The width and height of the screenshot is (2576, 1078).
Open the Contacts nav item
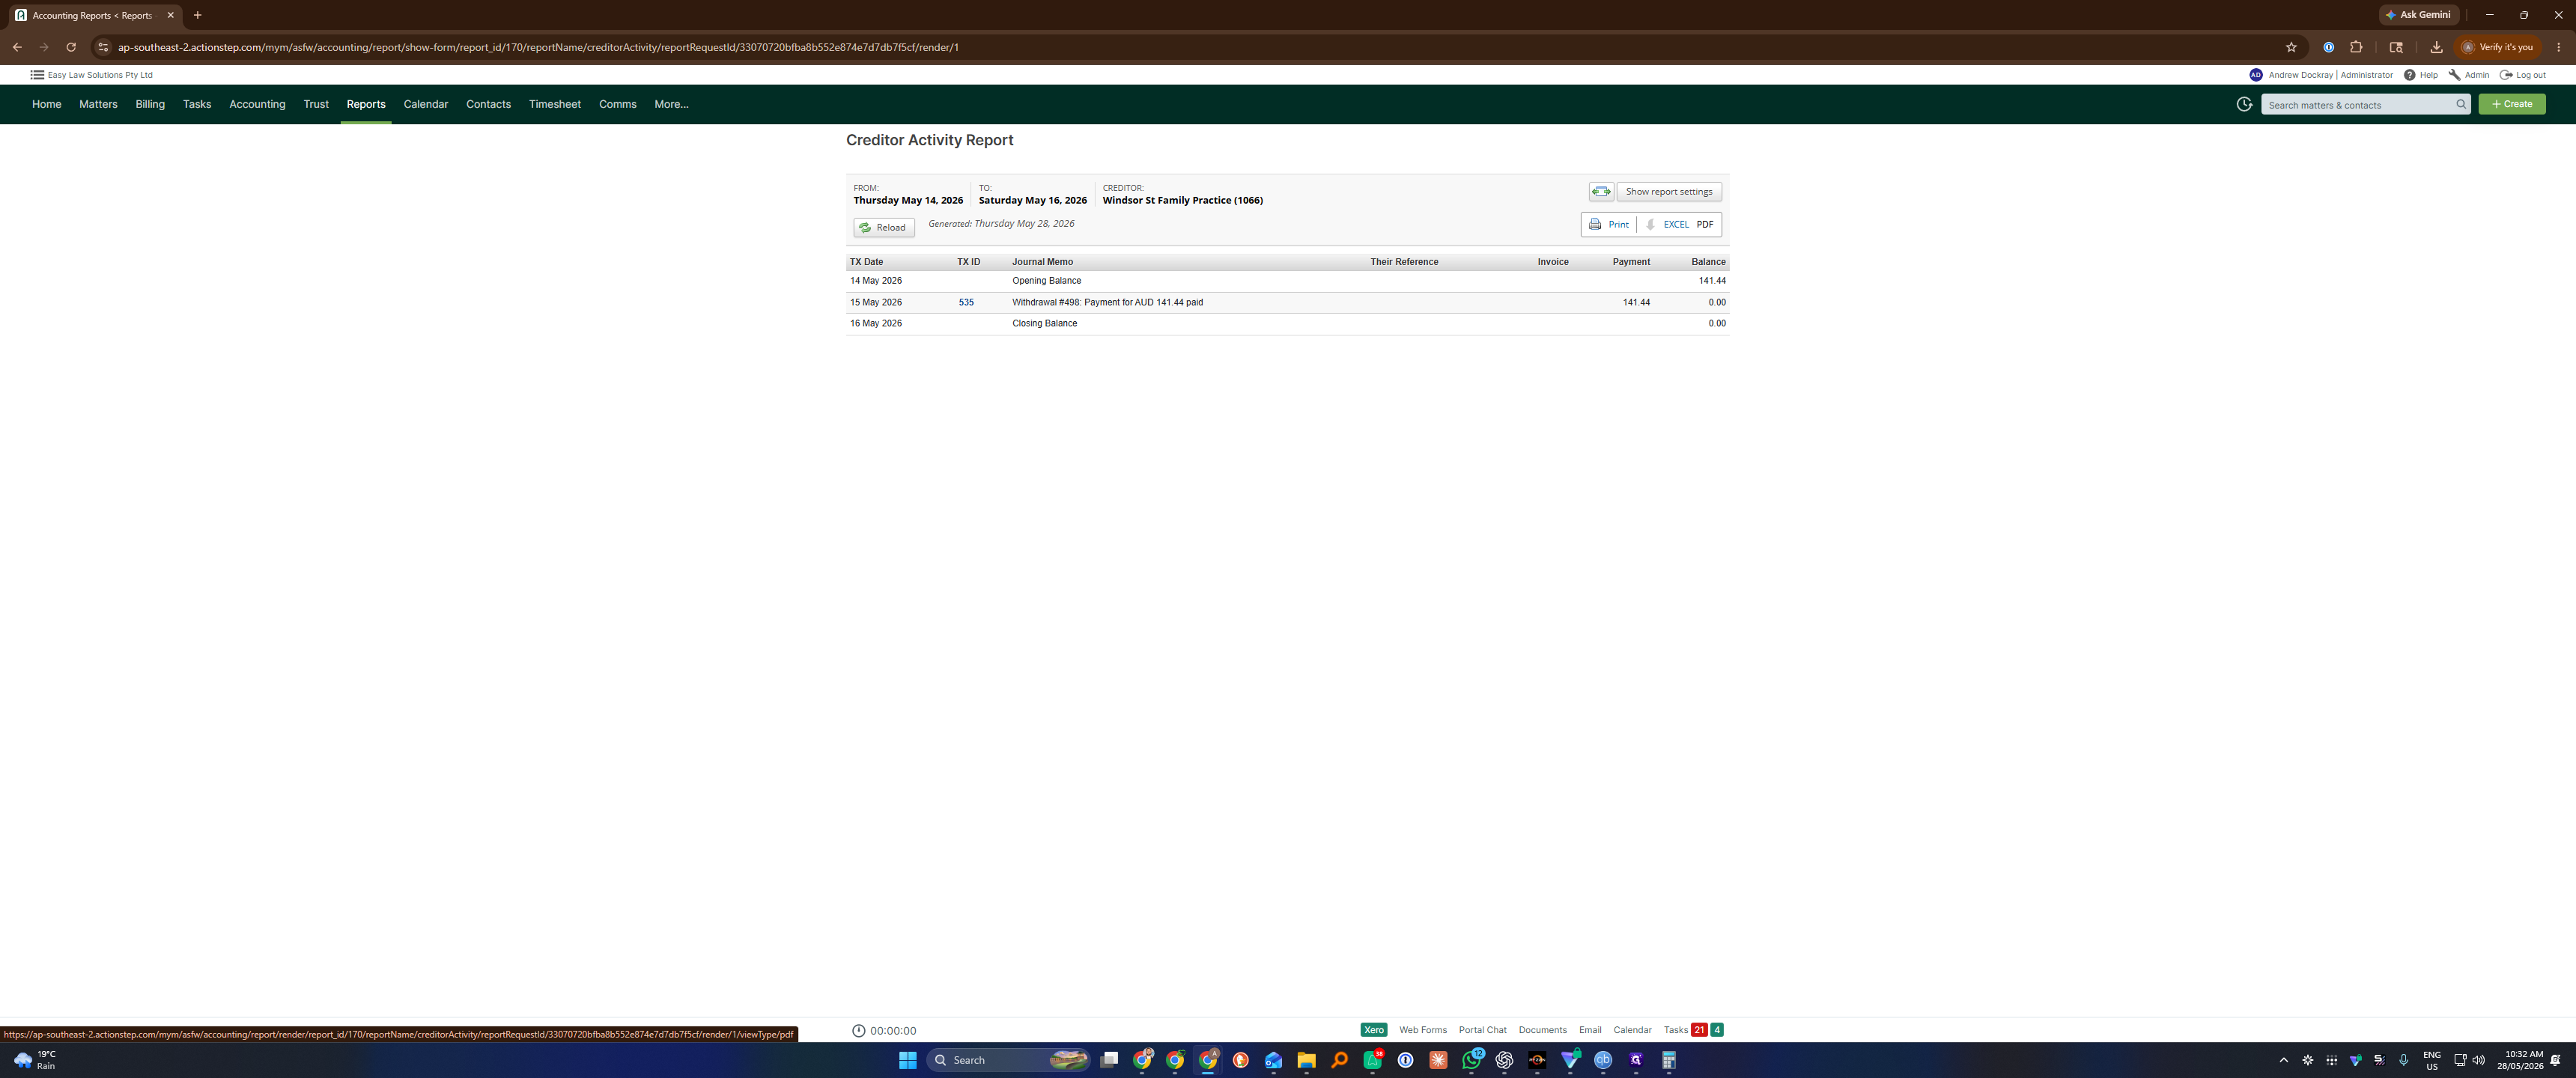click(x=488, y=104)
